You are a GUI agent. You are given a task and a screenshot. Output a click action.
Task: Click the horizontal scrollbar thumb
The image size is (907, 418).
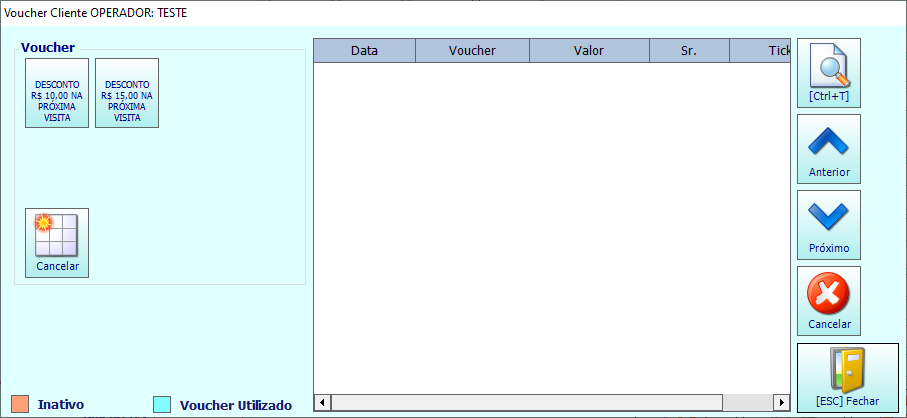coord(526,402)
